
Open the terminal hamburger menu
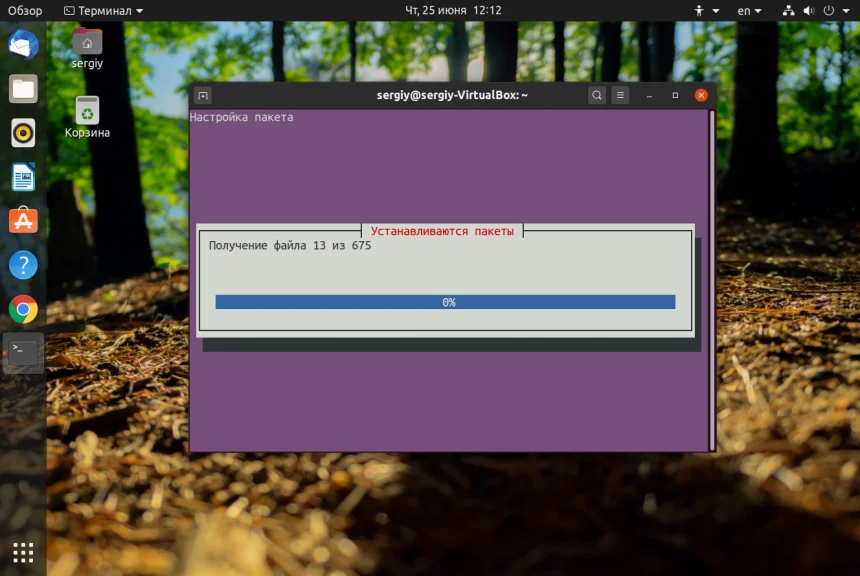click(620, 95)
